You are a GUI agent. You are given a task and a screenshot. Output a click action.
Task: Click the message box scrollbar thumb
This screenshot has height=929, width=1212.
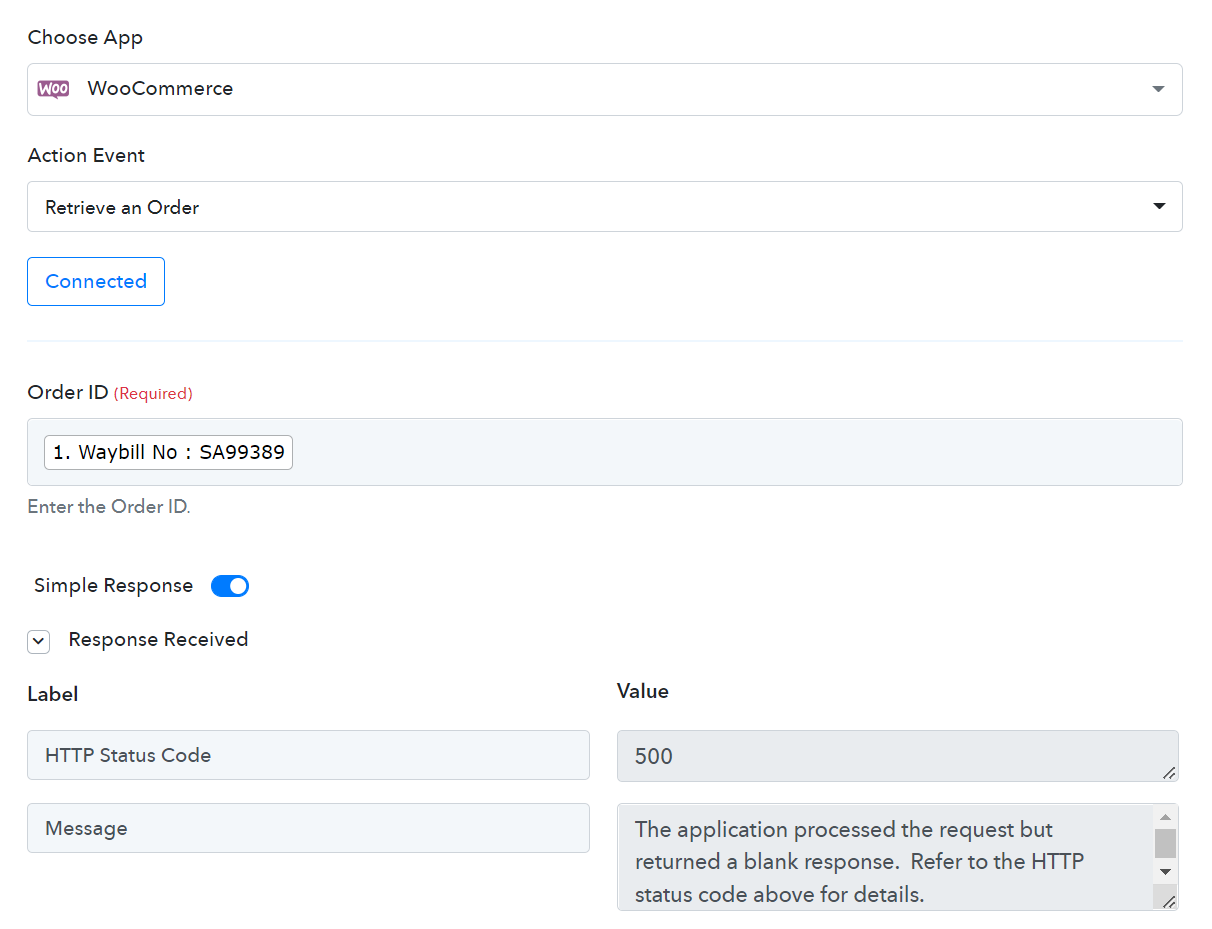click(1165, 843)
